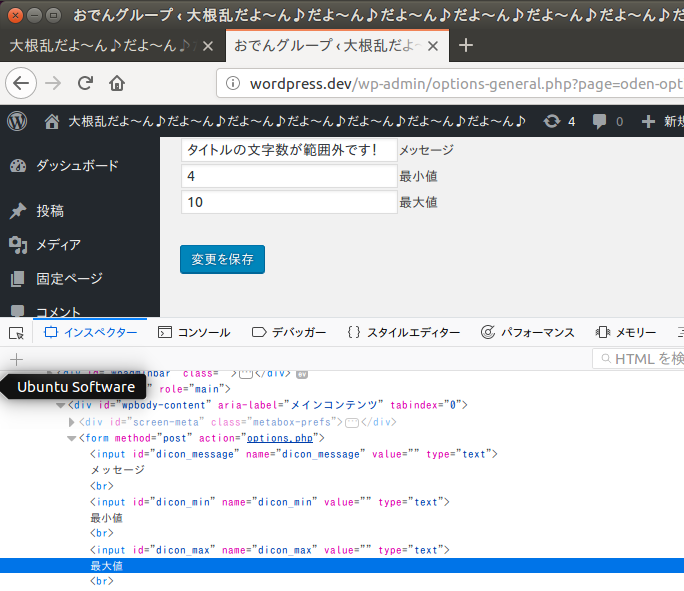The width and height of the screenshot is (684, 591).
Task: Activate the element picker tool
Action: click(17, 333)
